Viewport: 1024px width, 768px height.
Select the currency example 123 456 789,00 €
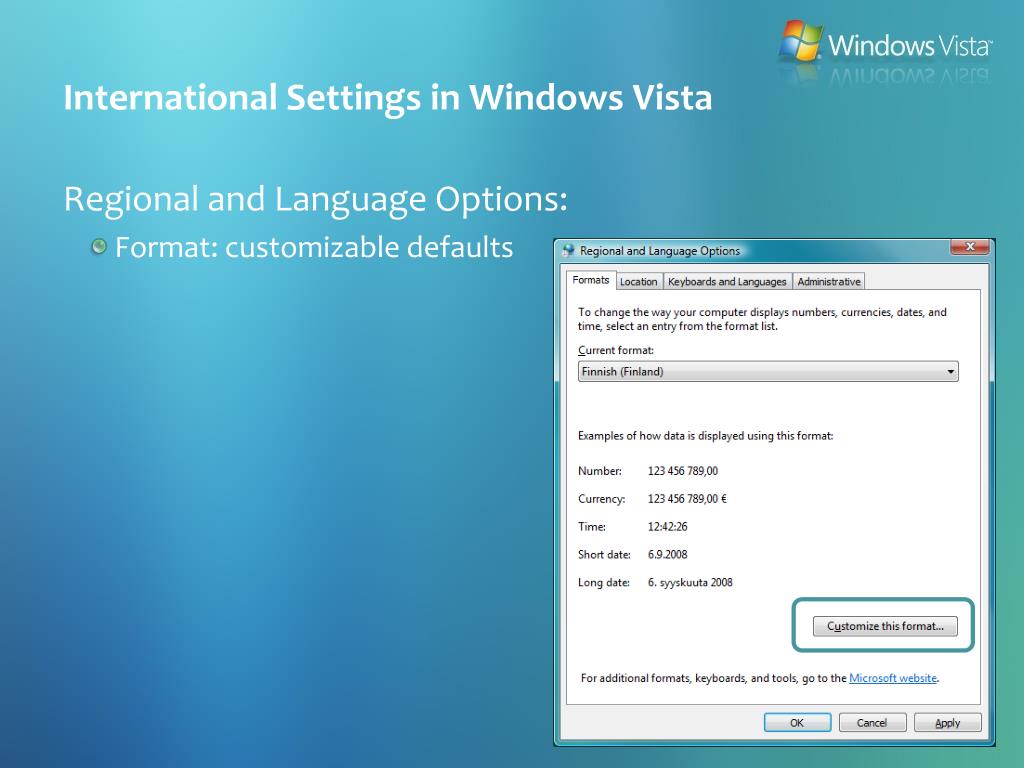(687, 499)
